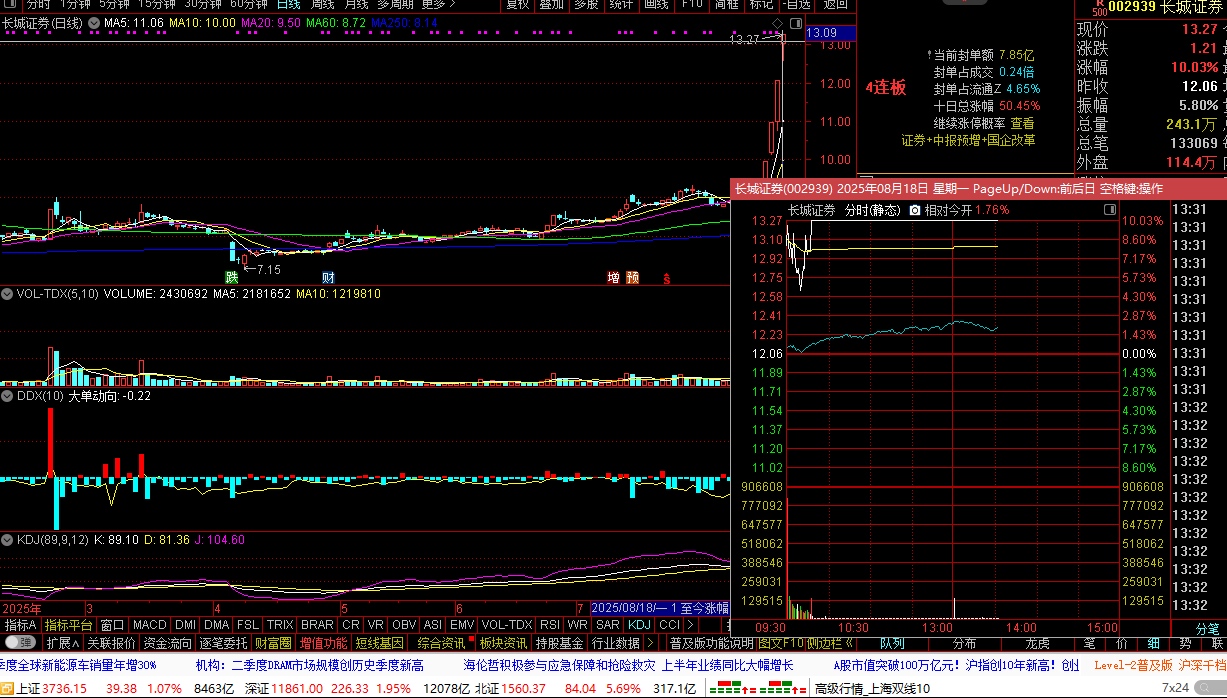Open the 持股基金 tab
This screenshot has width=1227, height=698.
[559, 643]
